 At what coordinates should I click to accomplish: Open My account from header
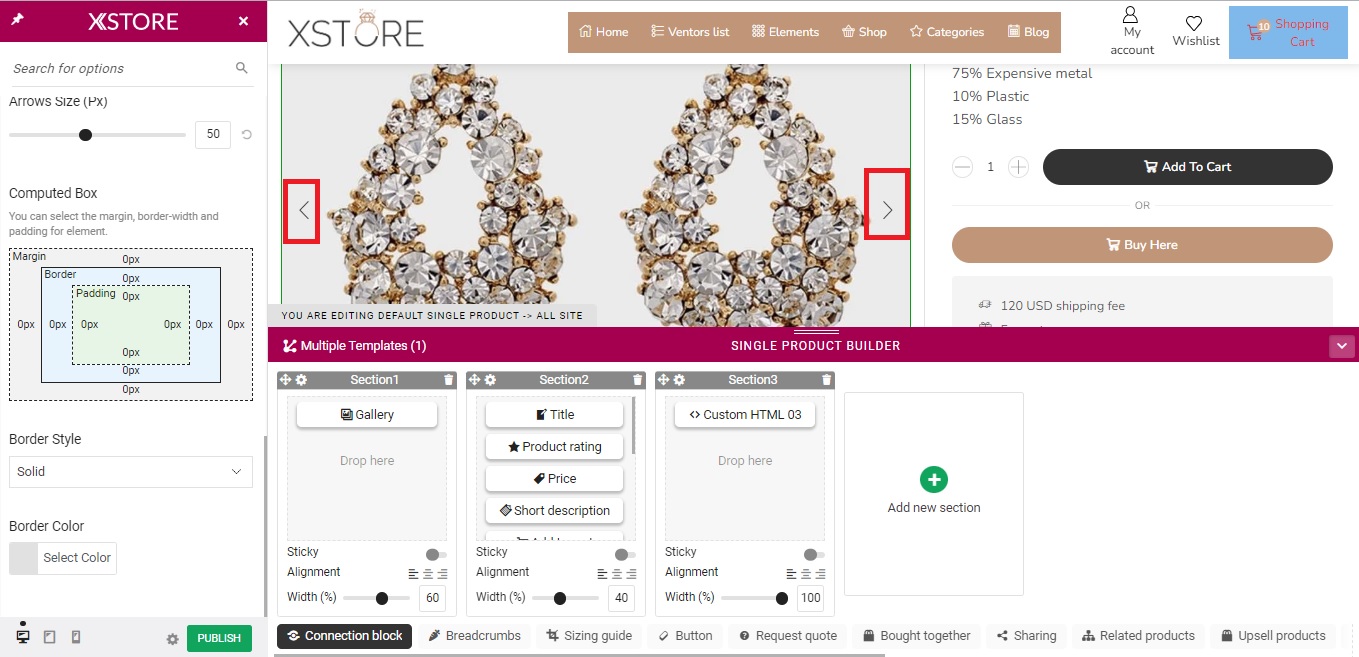[x=1131, y=31]
